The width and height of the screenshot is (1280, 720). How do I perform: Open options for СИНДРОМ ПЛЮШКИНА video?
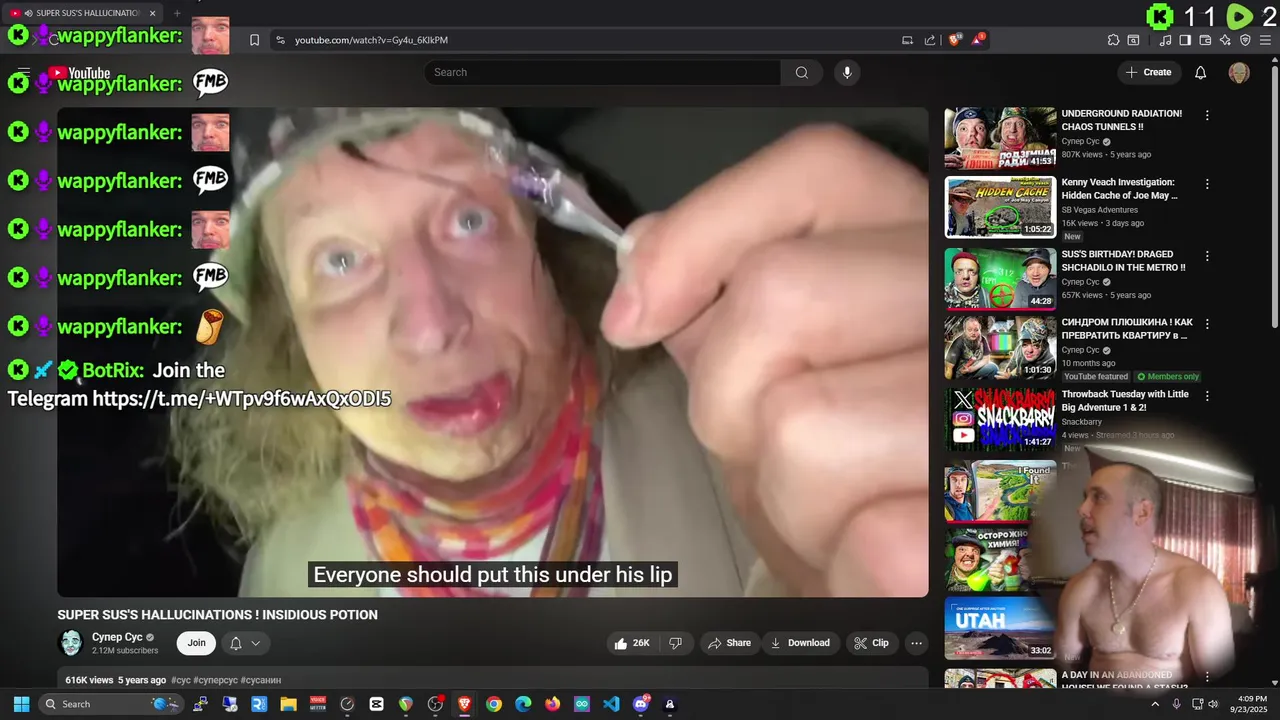click(x=1207, y=324)
